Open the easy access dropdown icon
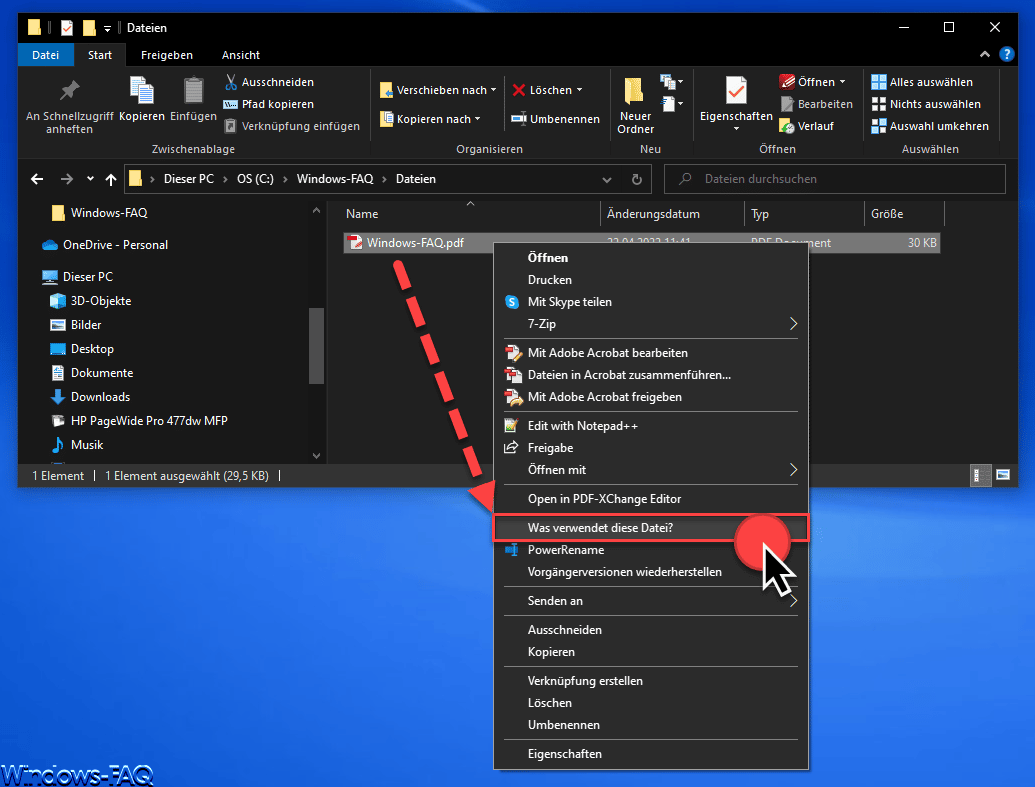Screen dimensions: 1035x787 point(671,104)
